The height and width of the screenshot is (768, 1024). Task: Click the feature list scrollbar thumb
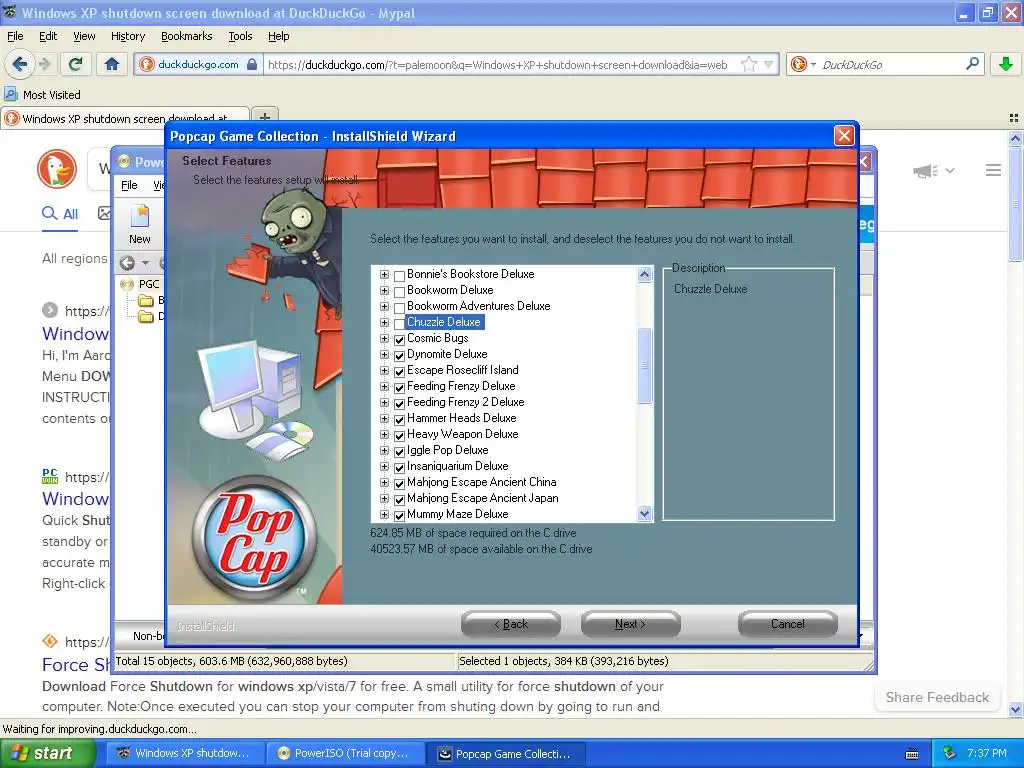[x=645, y=365]
